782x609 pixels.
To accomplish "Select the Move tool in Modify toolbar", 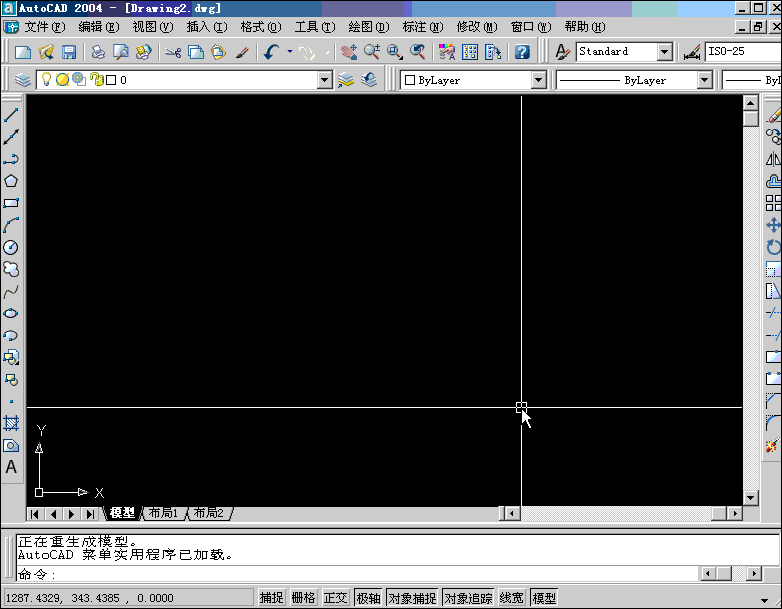I will 773,225.
